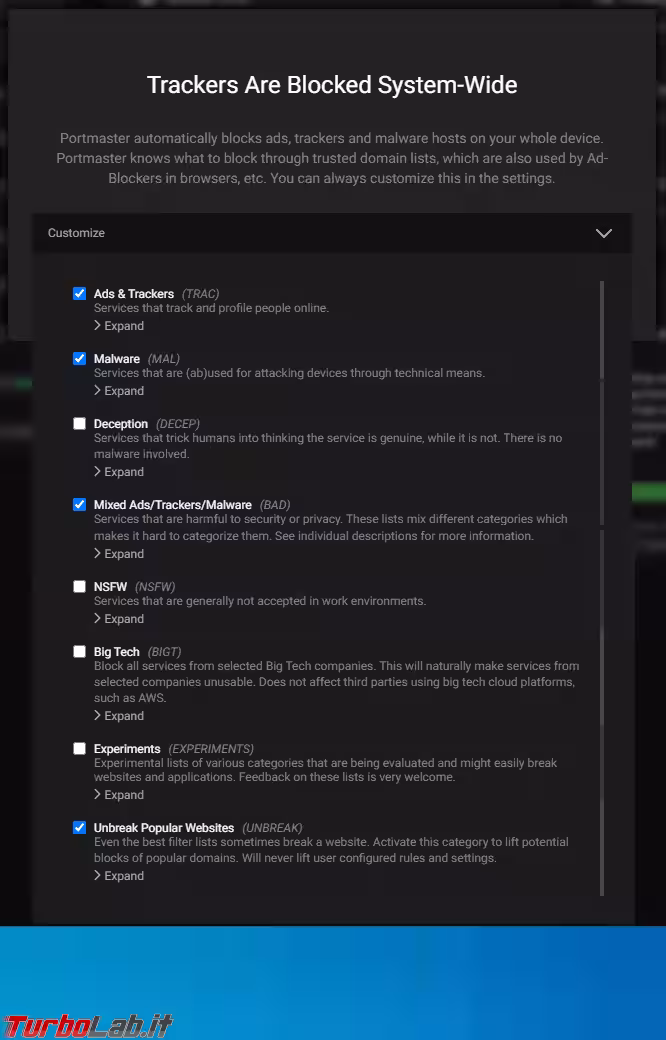This screenshot has width=666, height=1040.
Task: Click the TurboLab.it watermark logo
Action: (x=88, y=1025)
